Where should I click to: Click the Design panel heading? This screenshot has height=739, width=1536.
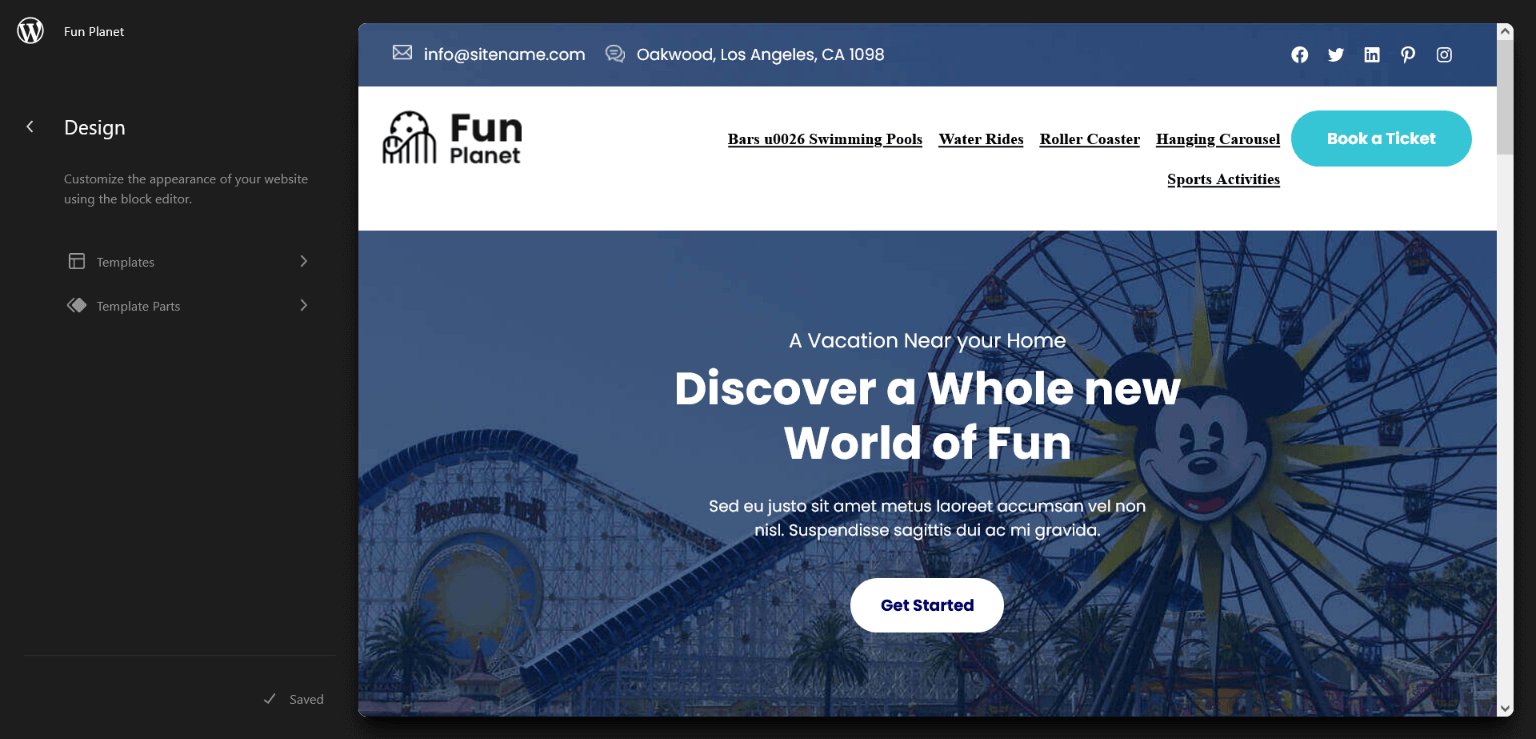click(x=94, y=127)
